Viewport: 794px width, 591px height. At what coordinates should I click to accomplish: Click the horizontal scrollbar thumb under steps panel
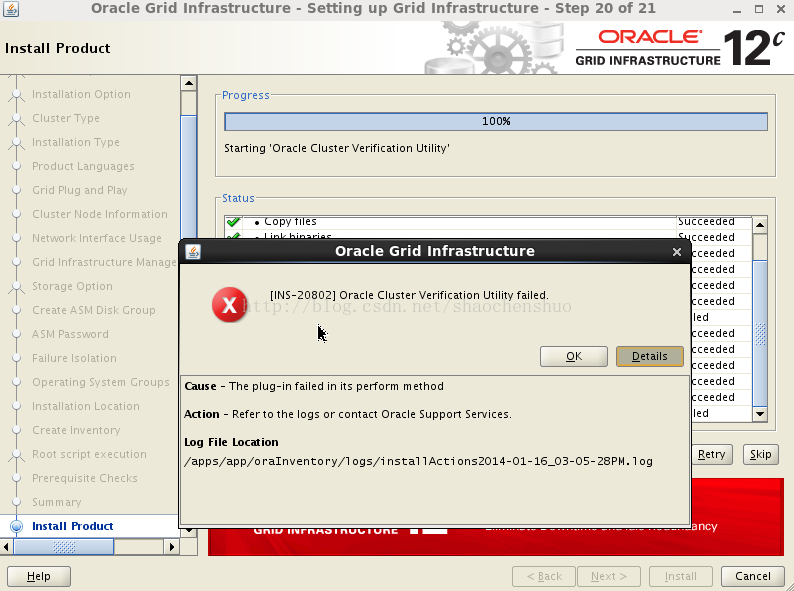pyautogui.click(x=64, y=547)
